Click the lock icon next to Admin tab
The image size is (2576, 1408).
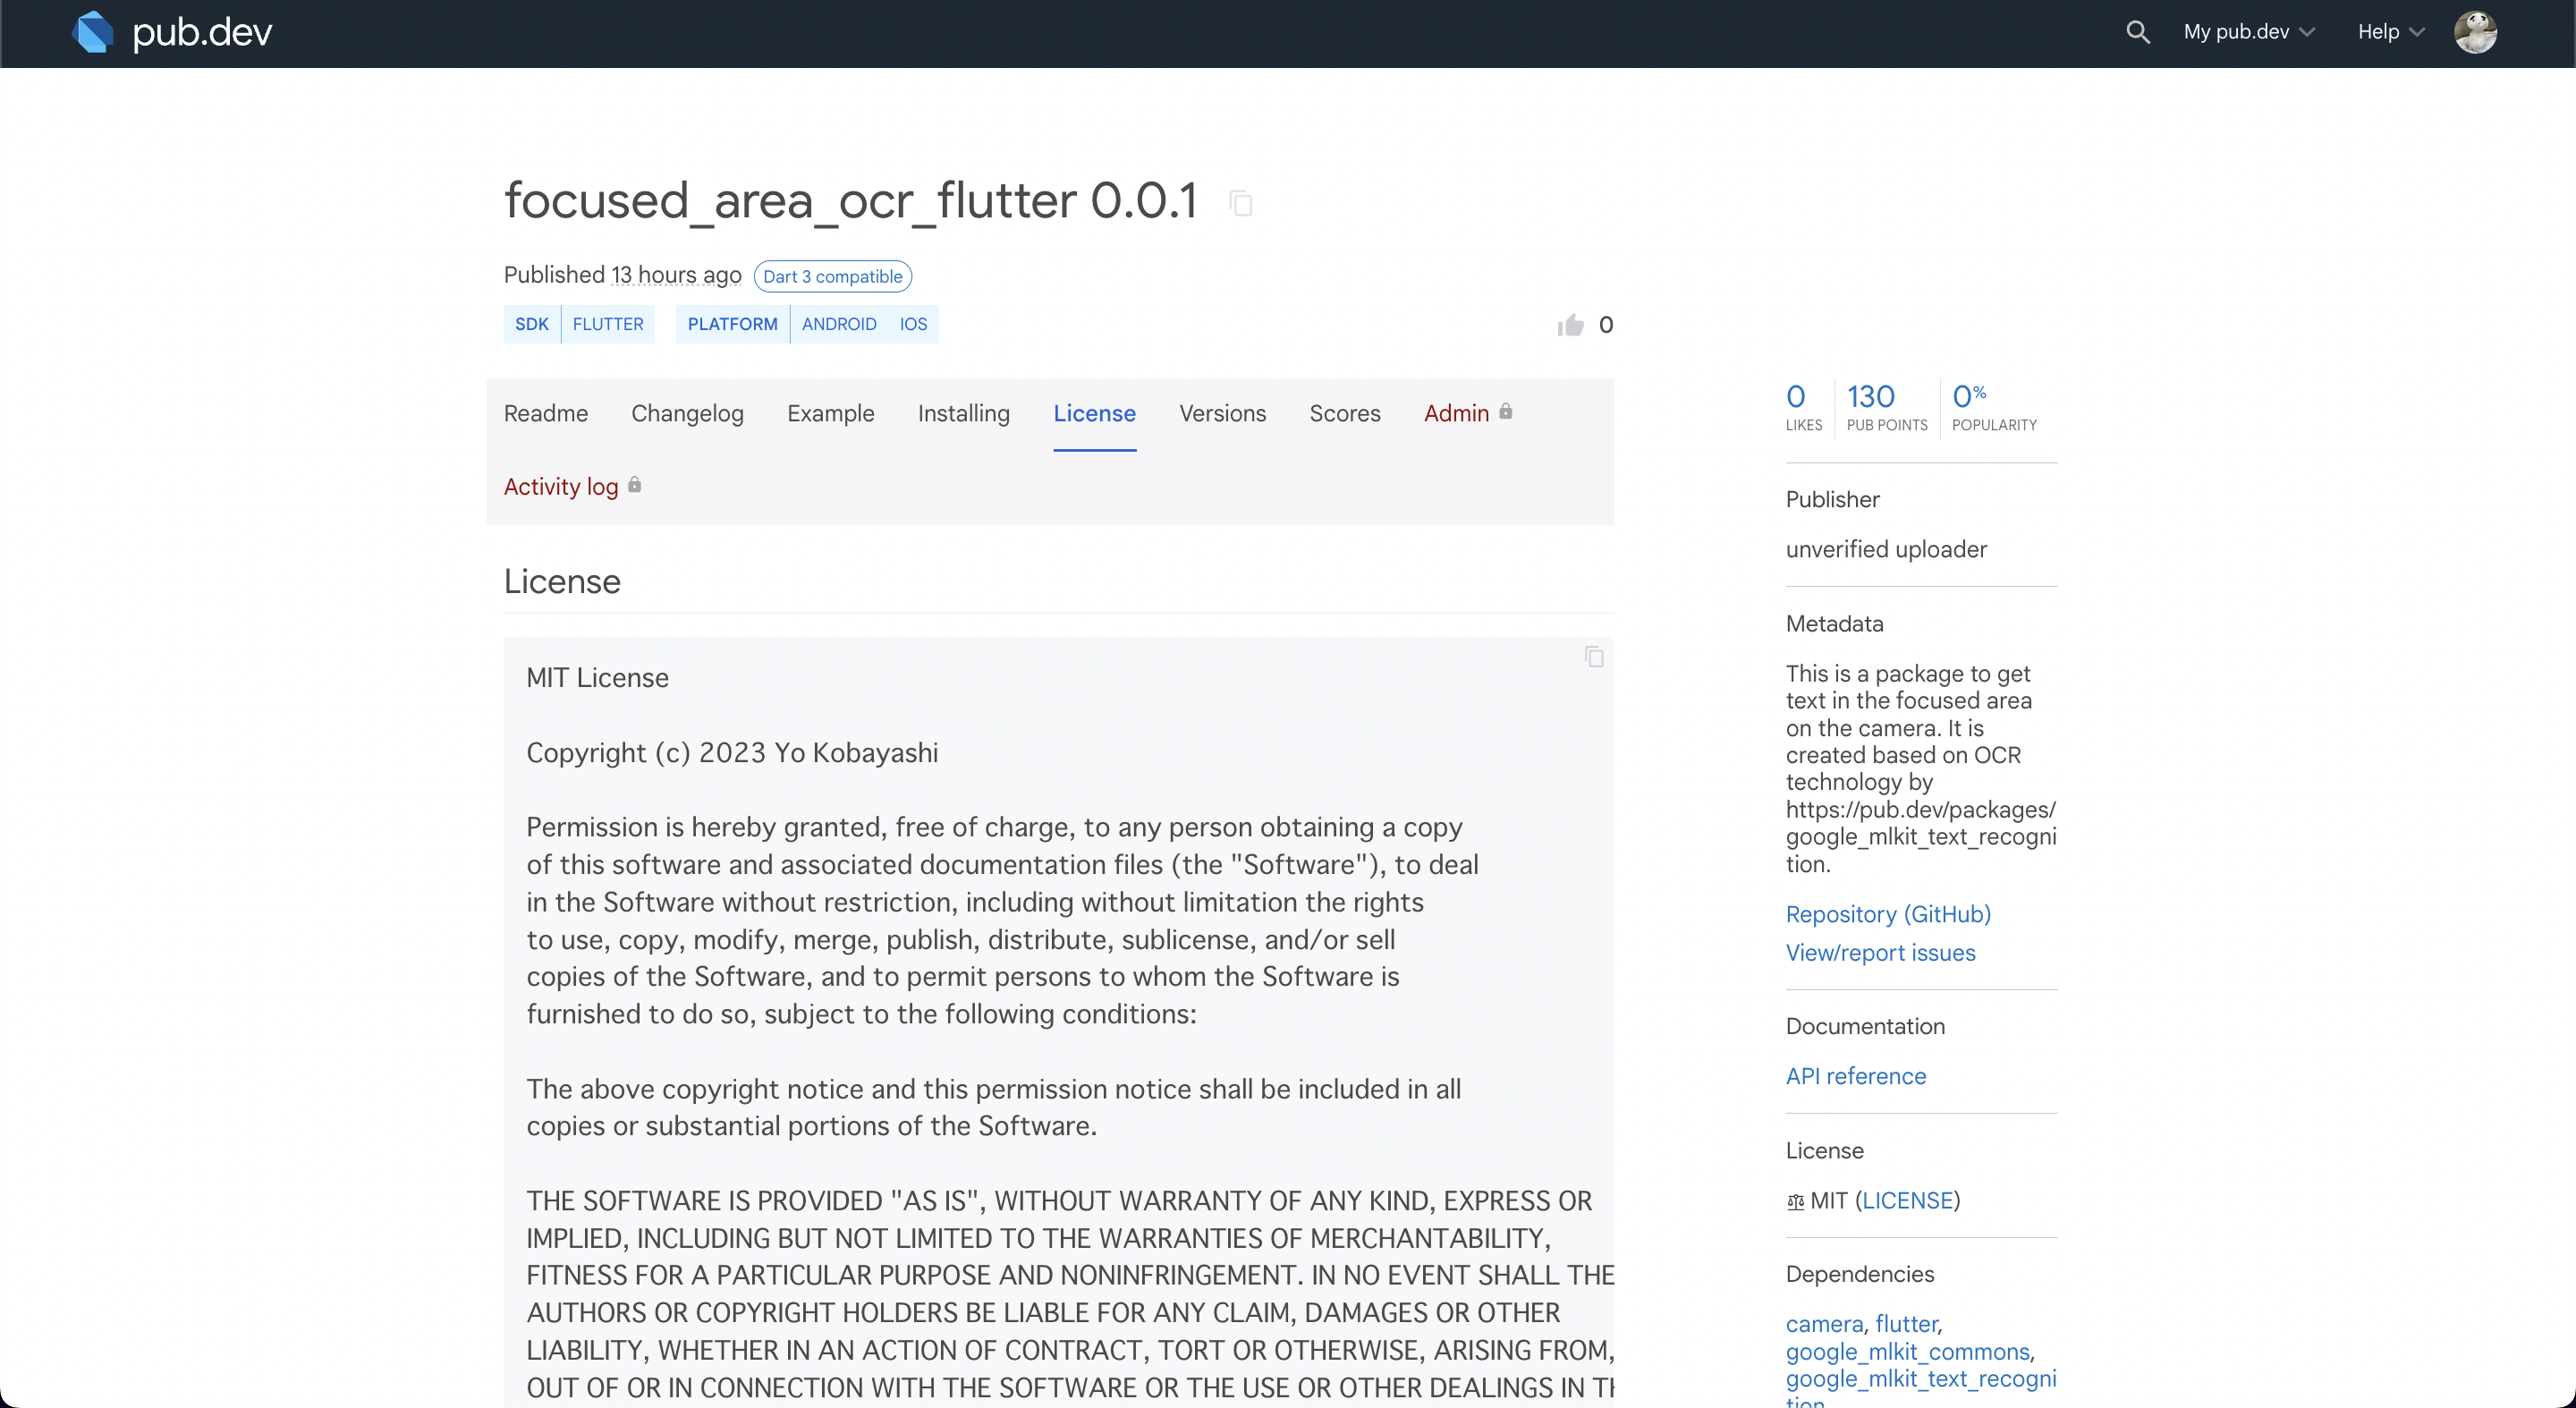click(1503, 411)
